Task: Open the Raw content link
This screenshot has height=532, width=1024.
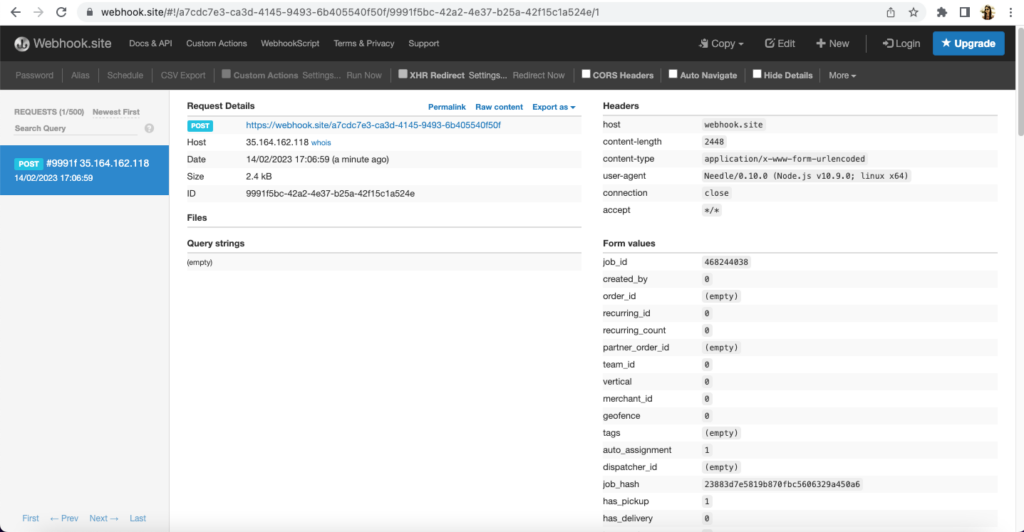Action: [498, 107]
